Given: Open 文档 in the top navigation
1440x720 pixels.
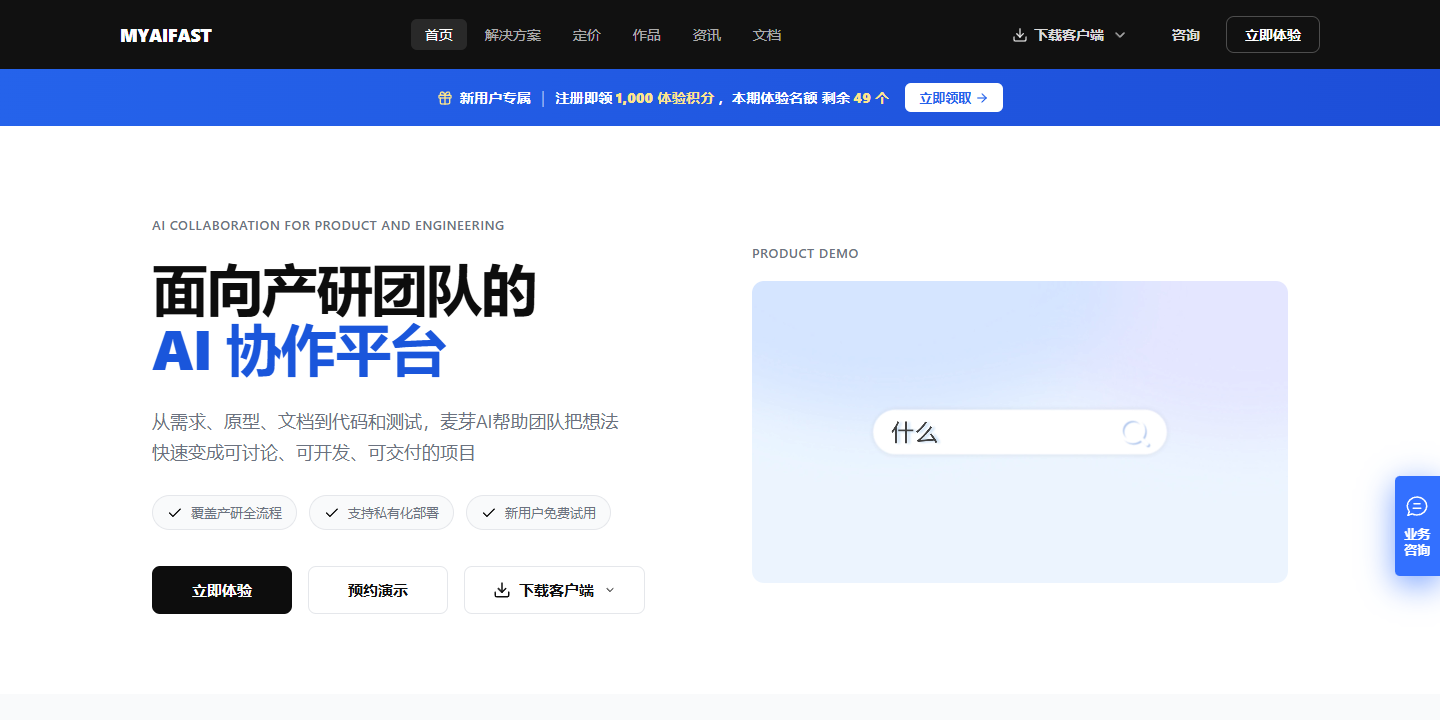Looking at the screenshot, I should 767,35.
